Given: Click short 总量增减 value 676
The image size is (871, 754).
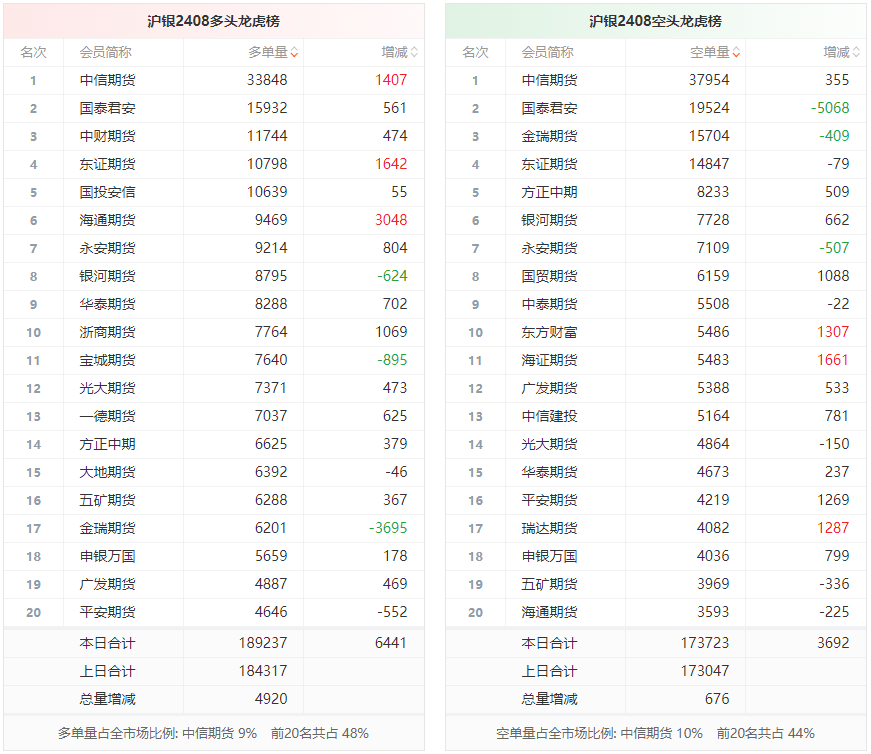Looking at the screenshot, I should coord(717,699).
